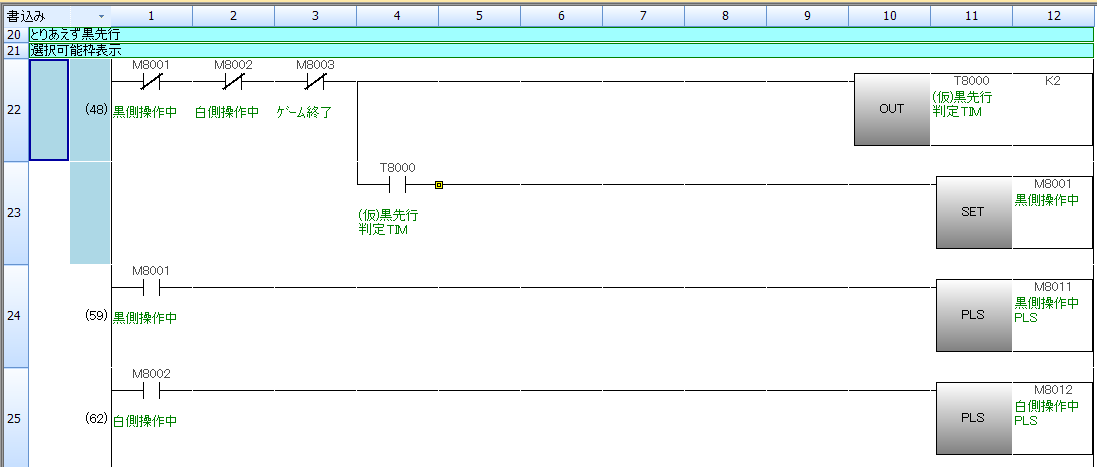This screenshot has height=467, width=1097.
Task: Click the row 25 header number
Action: pos(14,417)
